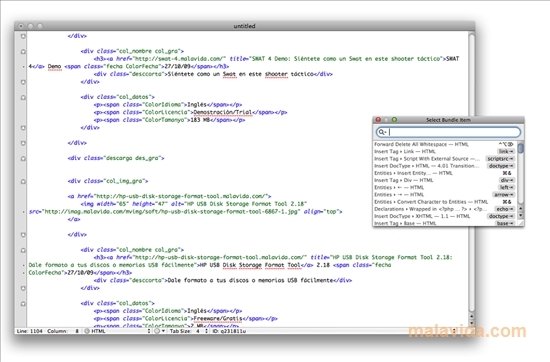Select Insert DocType ▸ HTML 4.01 Transitional item

click(444, 166)
